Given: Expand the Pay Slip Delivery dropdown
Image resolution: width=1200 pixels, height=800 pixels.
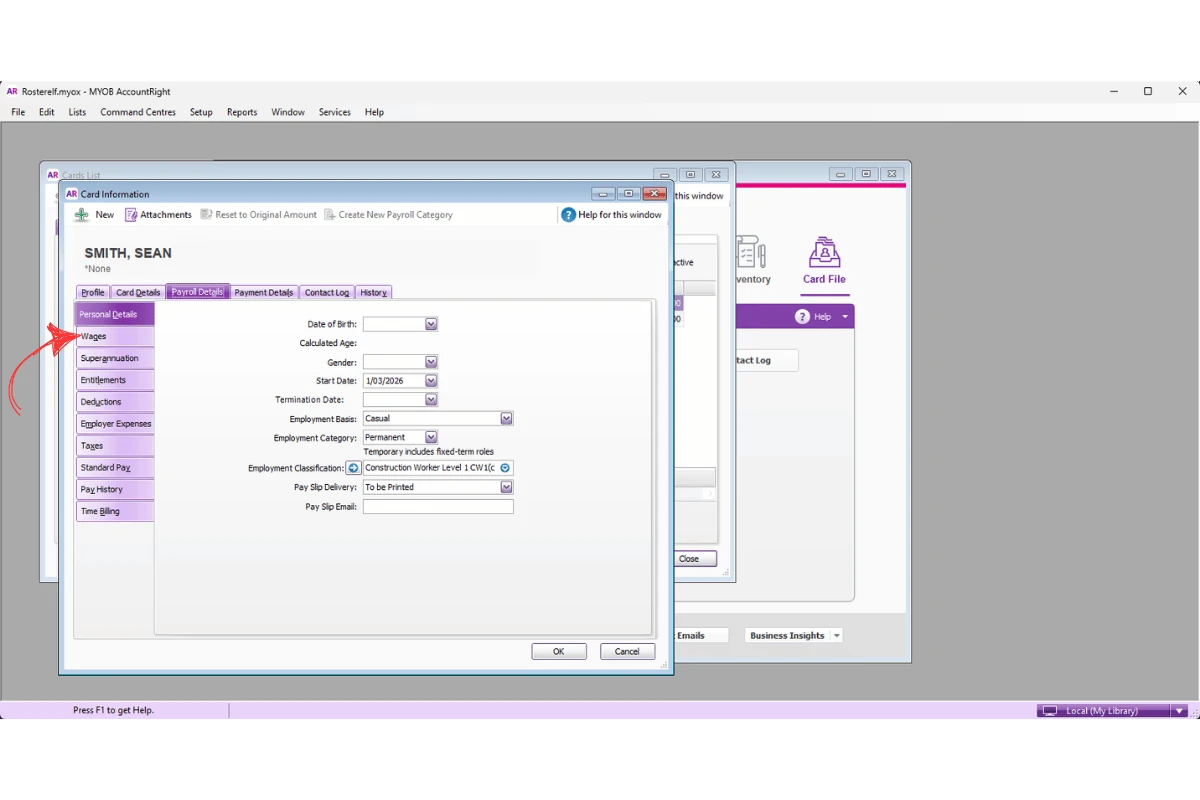Looking at the screenshot, I should [506, 487].
